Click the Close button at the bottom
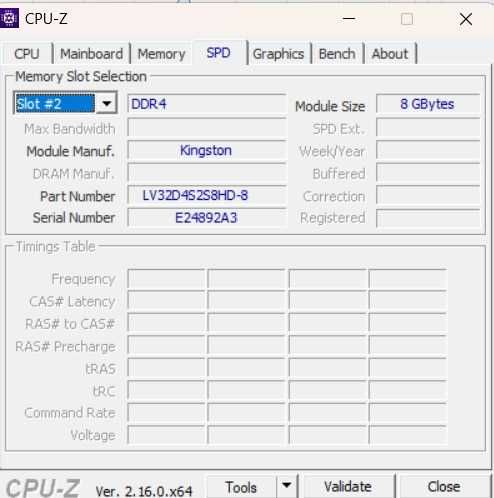Viewport: 494px width, 498px height. pos(444,487)
